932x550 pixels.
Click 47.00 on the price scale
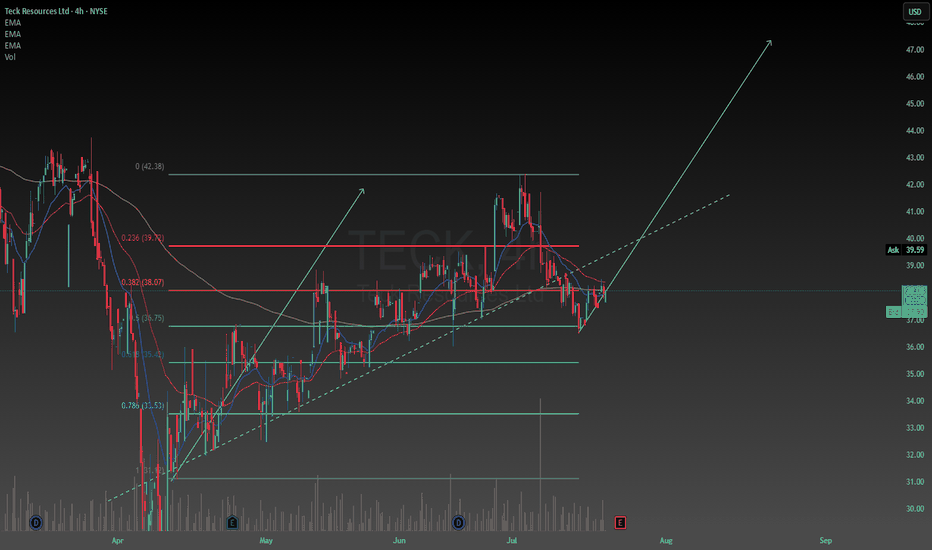point(915,50)
